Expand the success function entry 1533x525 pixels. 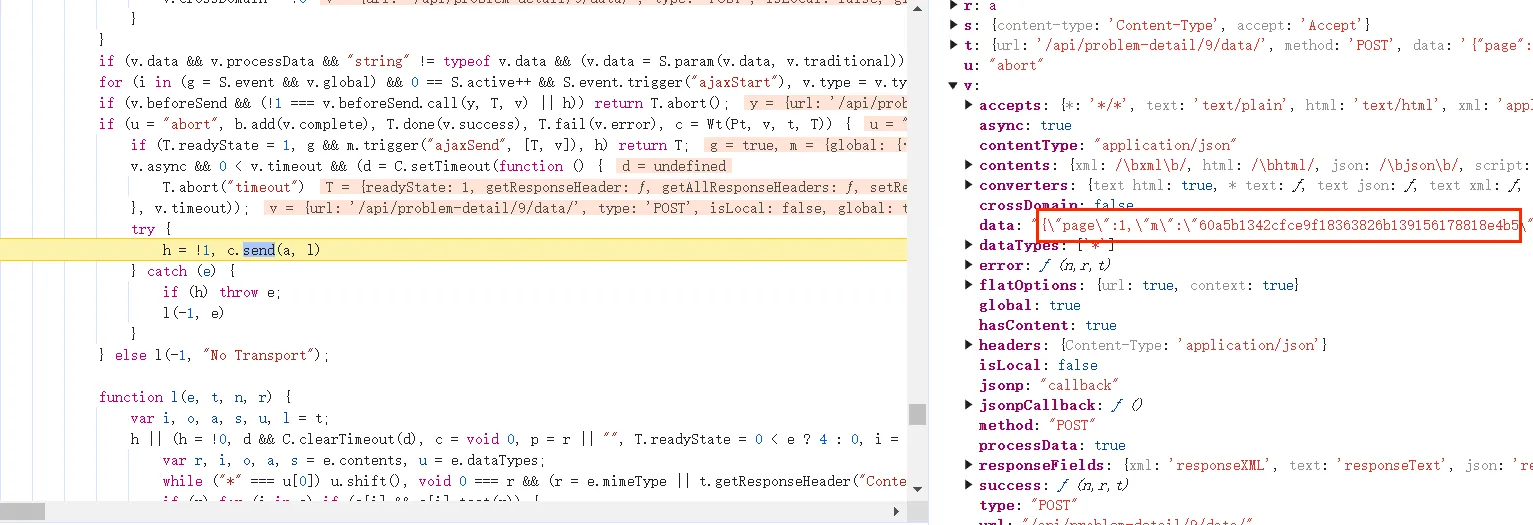[968, 485]
